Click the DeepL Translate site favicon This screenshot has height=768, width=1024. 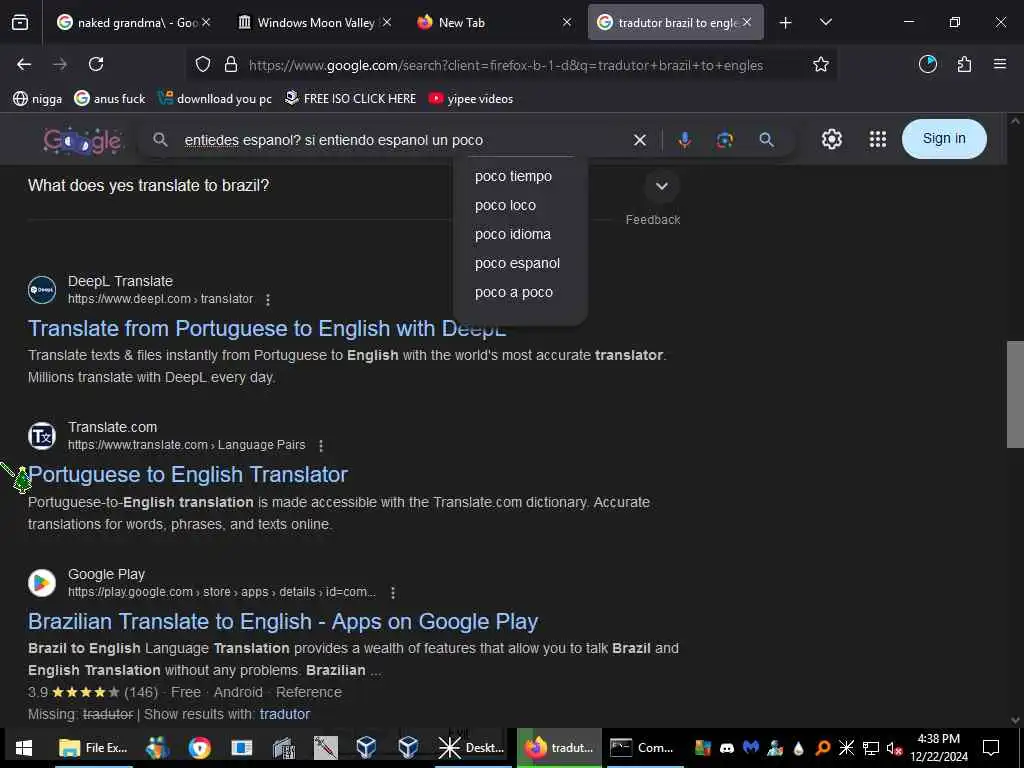(x=42, y=290)
